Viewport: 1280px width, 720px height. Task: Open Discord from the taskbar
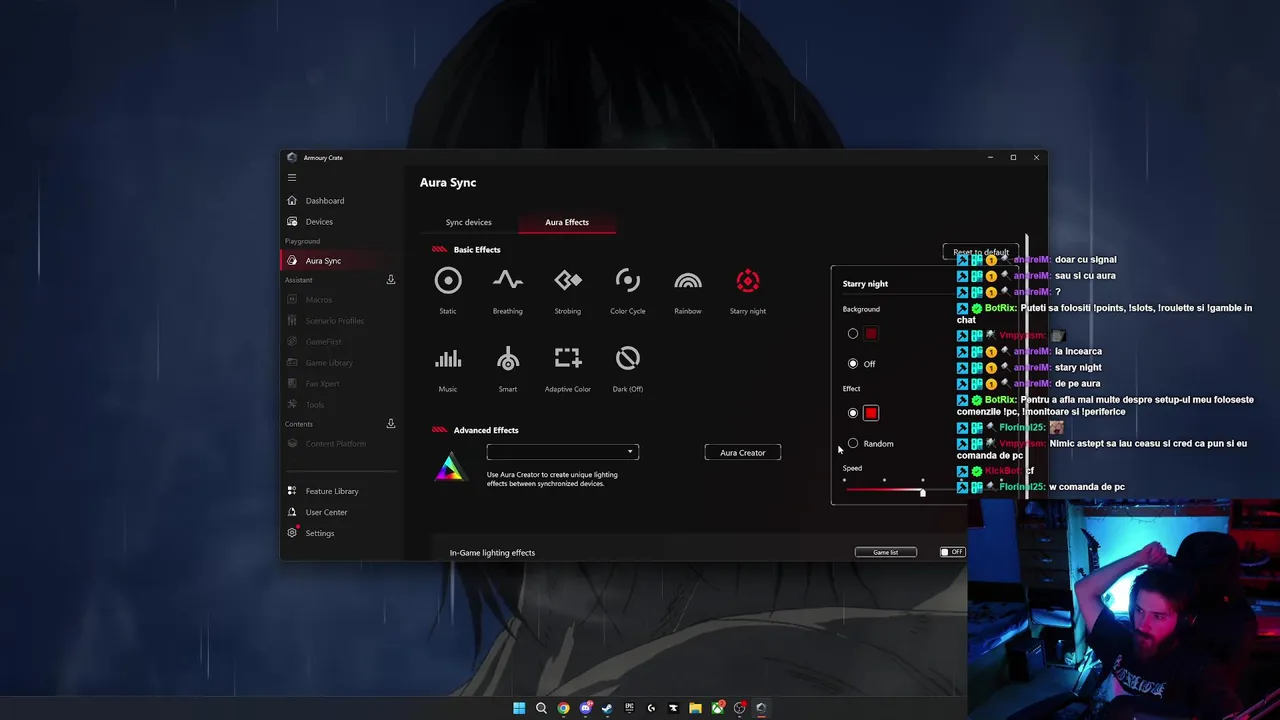pos(585,708)
